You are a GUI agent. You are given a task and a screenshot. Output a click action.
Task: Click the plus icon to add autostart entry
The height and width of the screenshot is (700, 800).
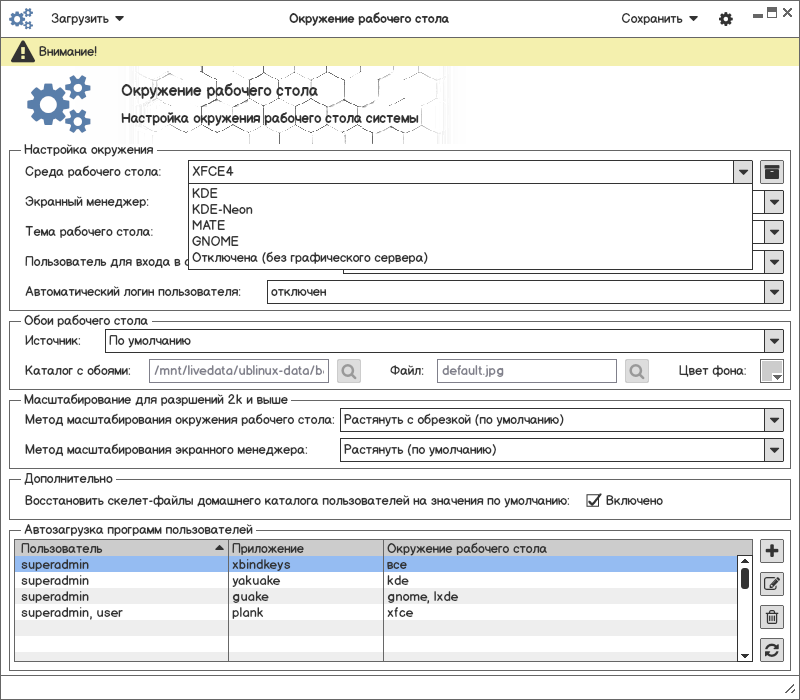pos(771,551)
